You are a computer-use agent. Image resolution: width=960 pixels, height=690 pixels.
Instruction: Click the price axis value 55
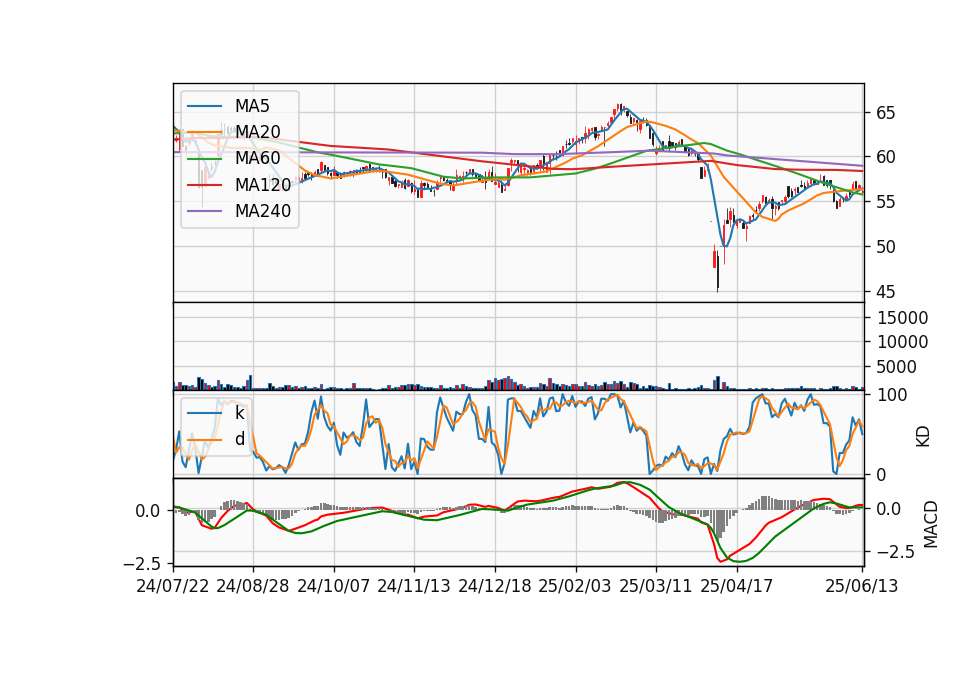click(885, 202)
